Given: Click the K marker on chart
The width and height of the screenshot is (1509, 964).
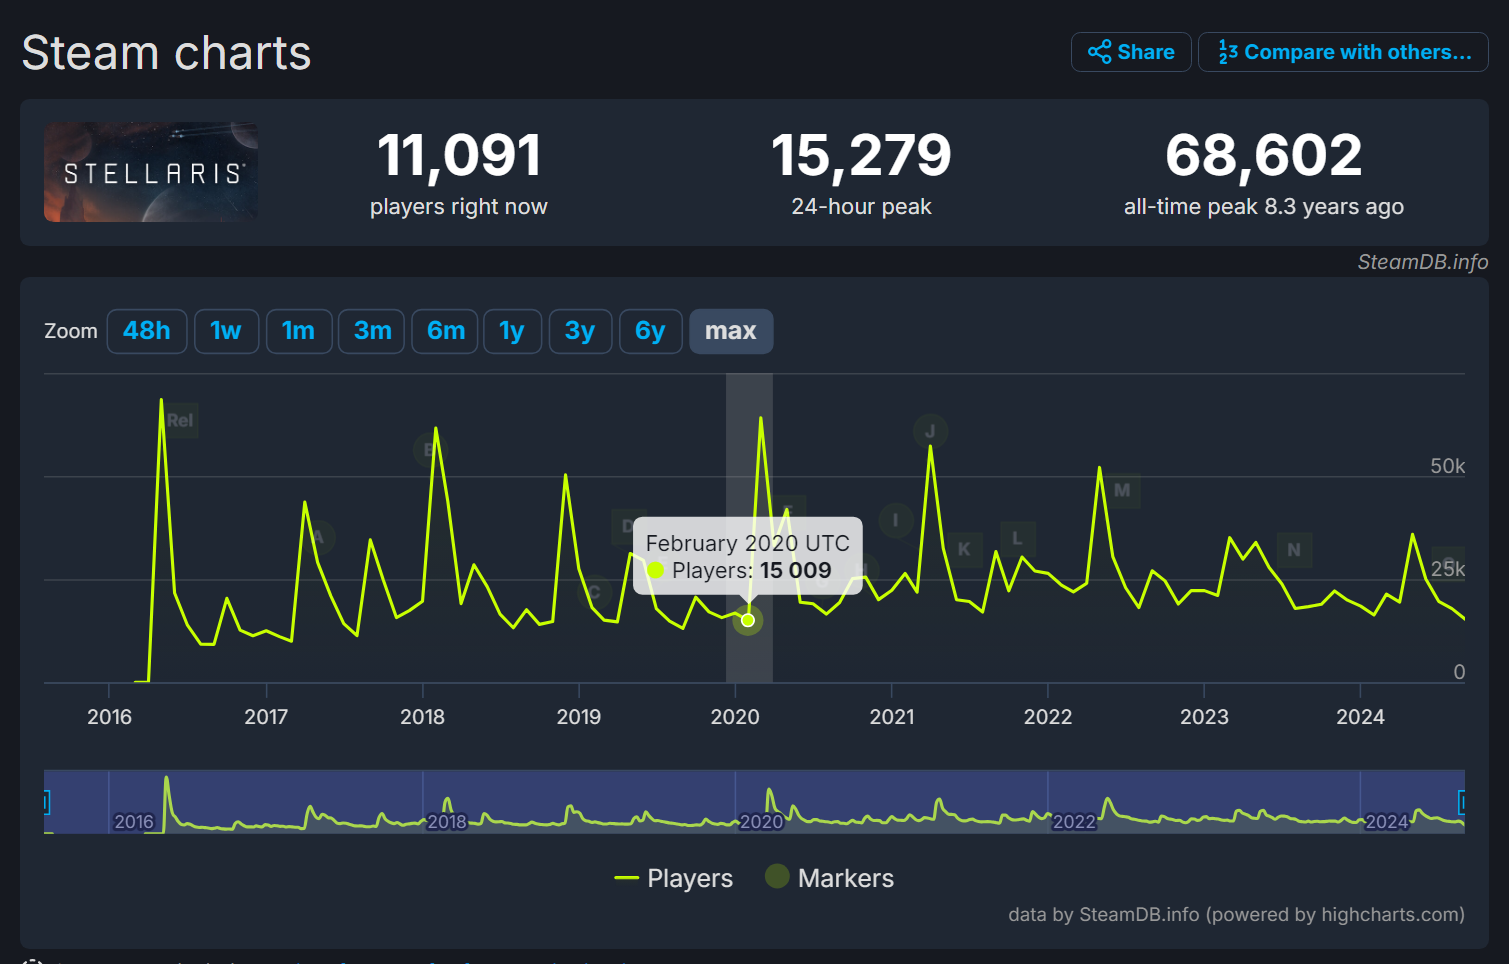Looking at the screenshot, I should click(x=964, y=549).
